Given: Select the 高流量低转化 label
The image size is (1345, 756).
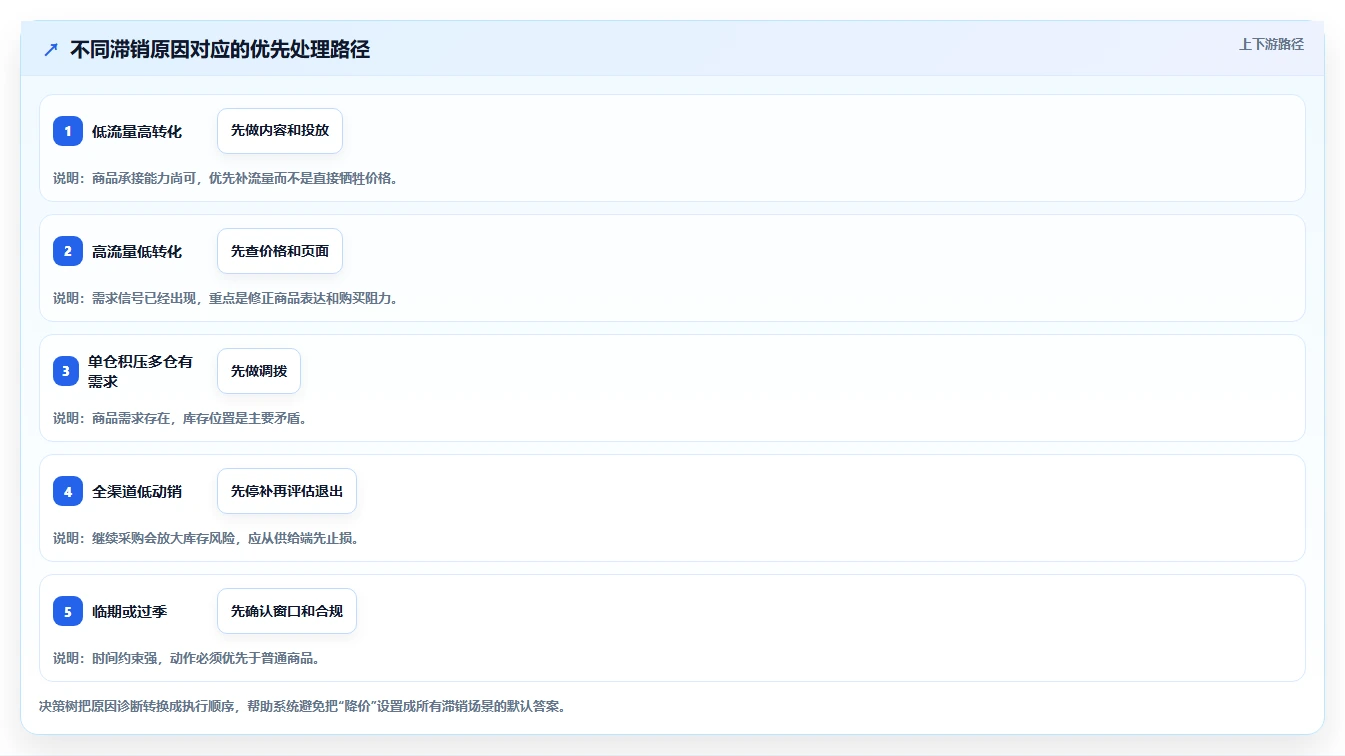Looking at the screenshot, I should coord(137,252).
